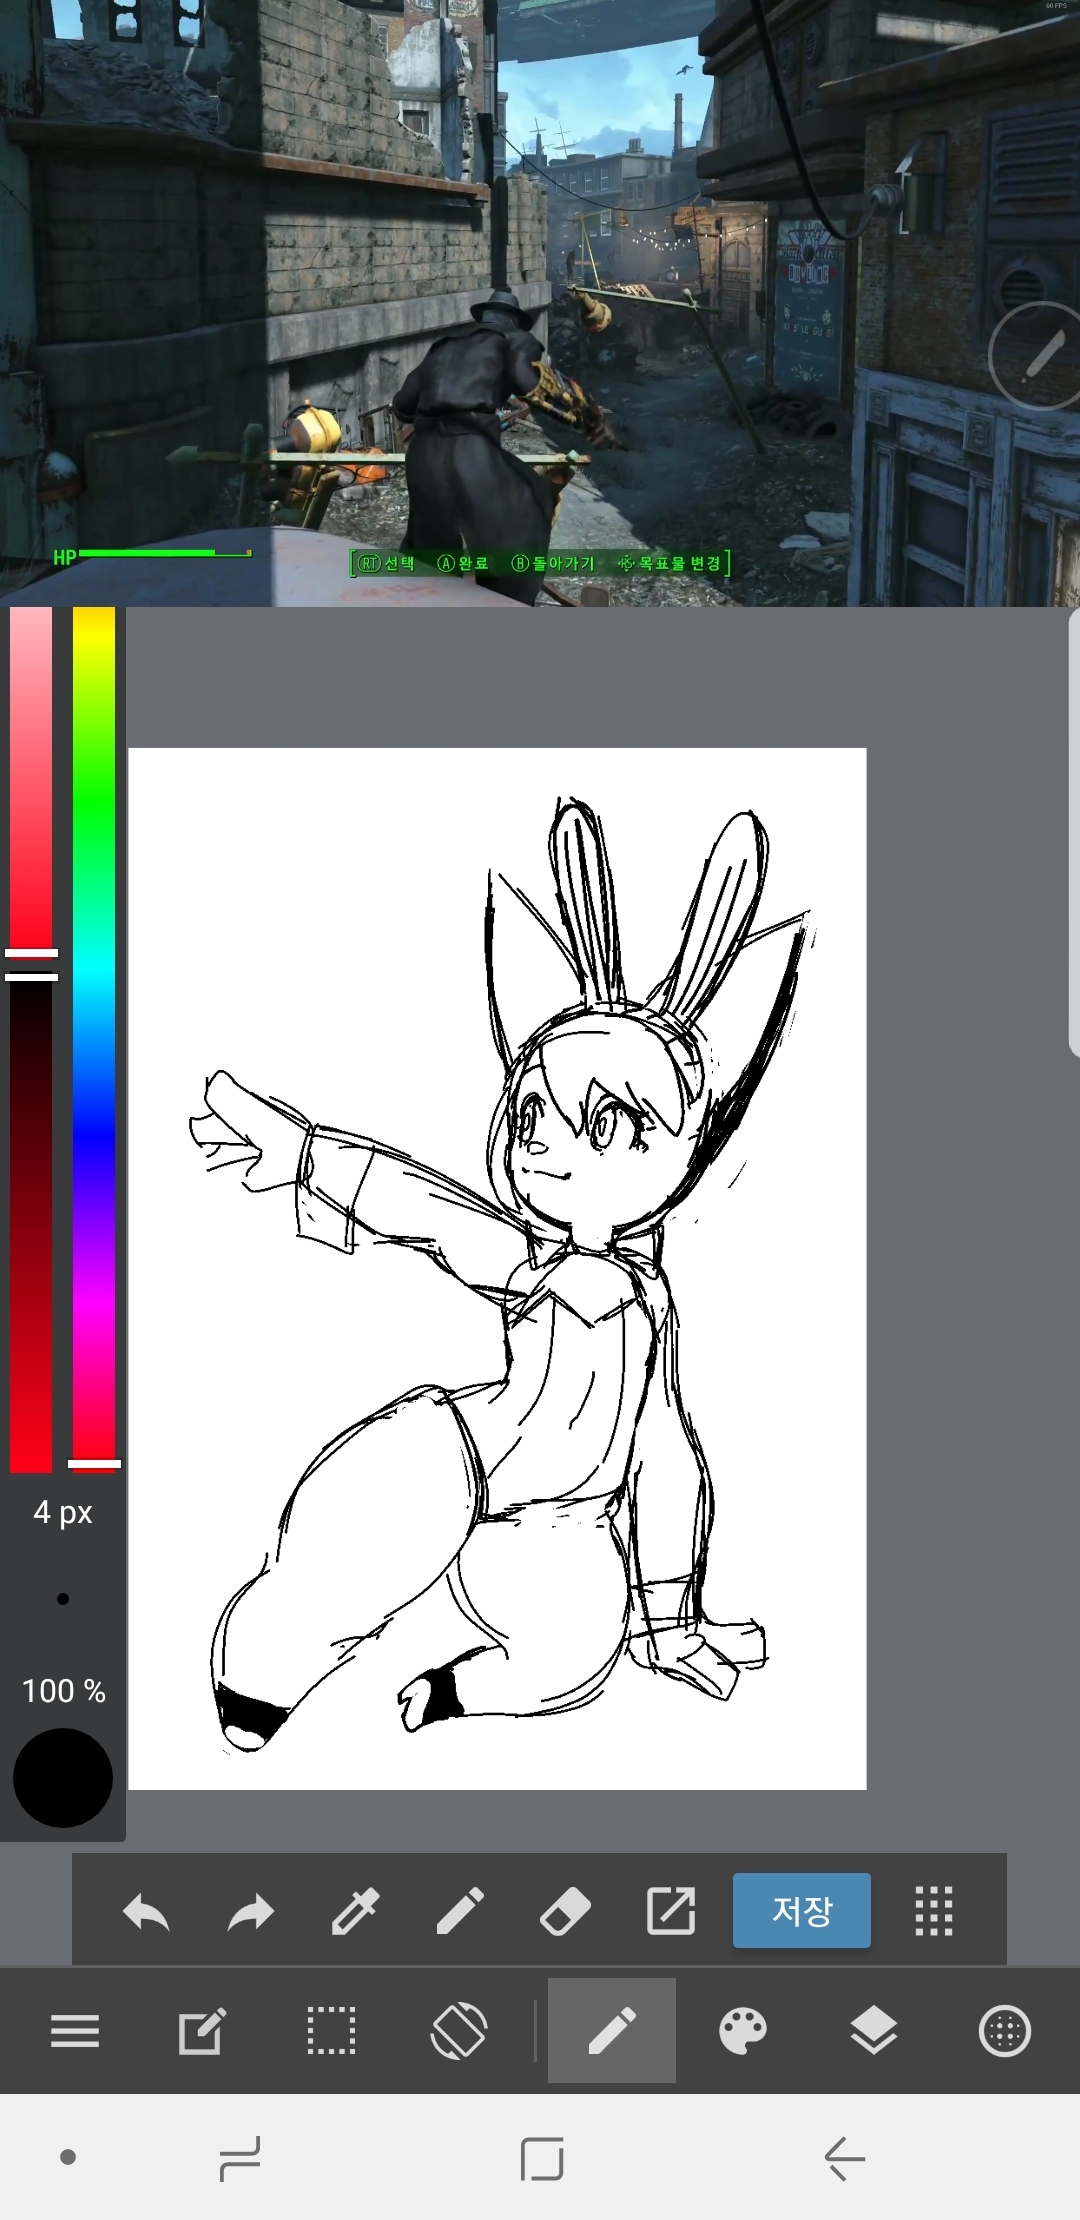Tap the edit canvas pencil-square icon
1080x2220 pixels.
(x=202, y=2031)
